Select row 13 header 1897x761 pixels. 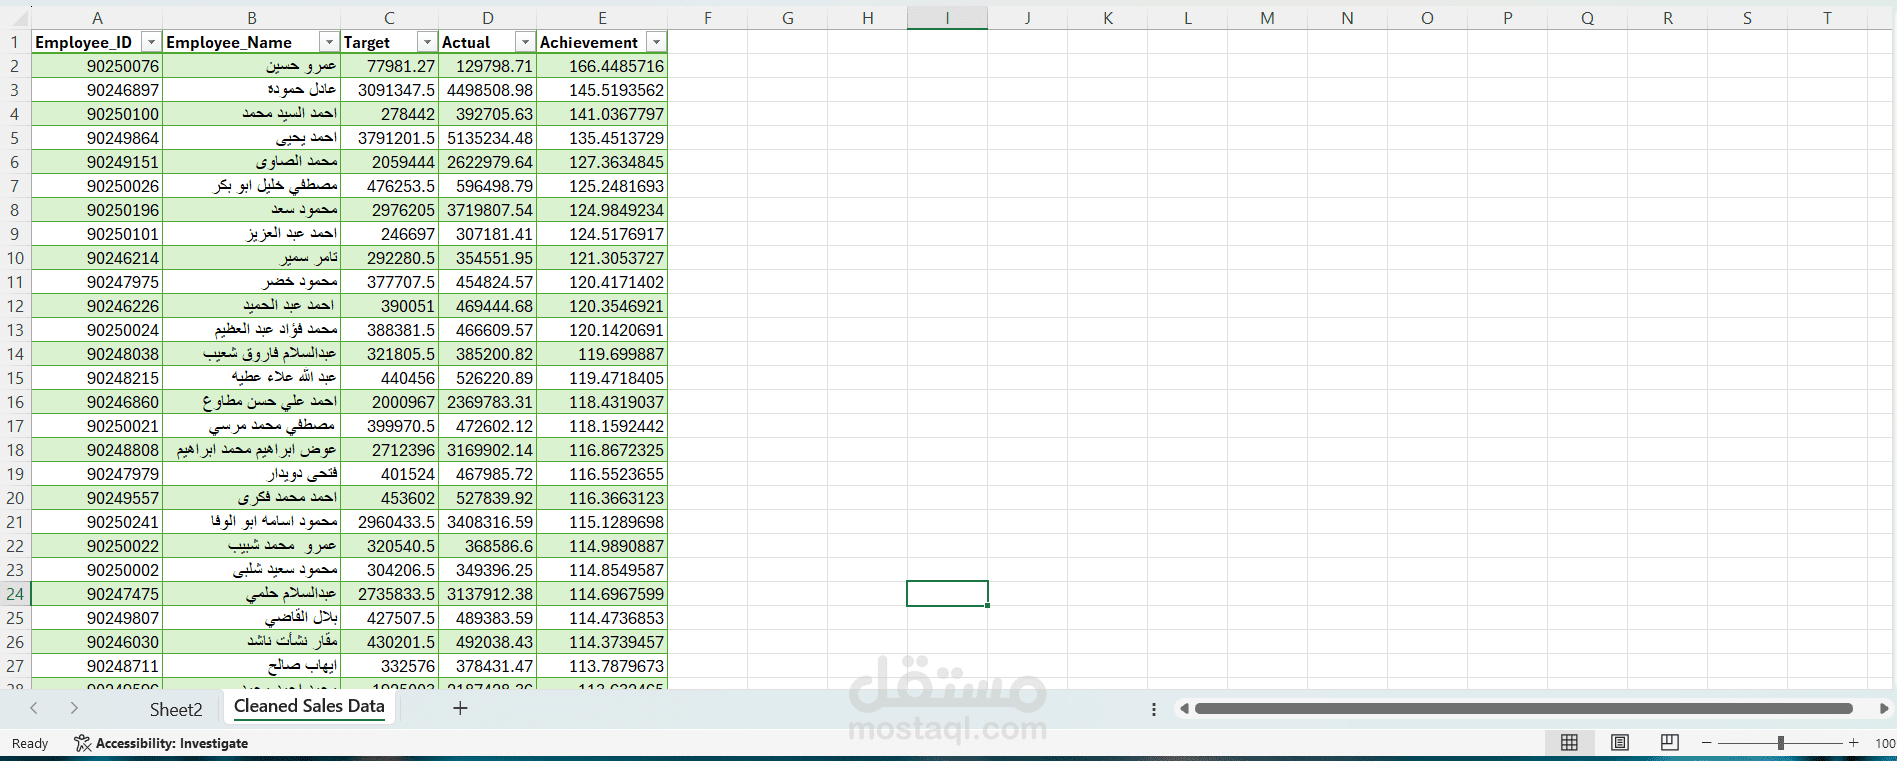[15, 330]
